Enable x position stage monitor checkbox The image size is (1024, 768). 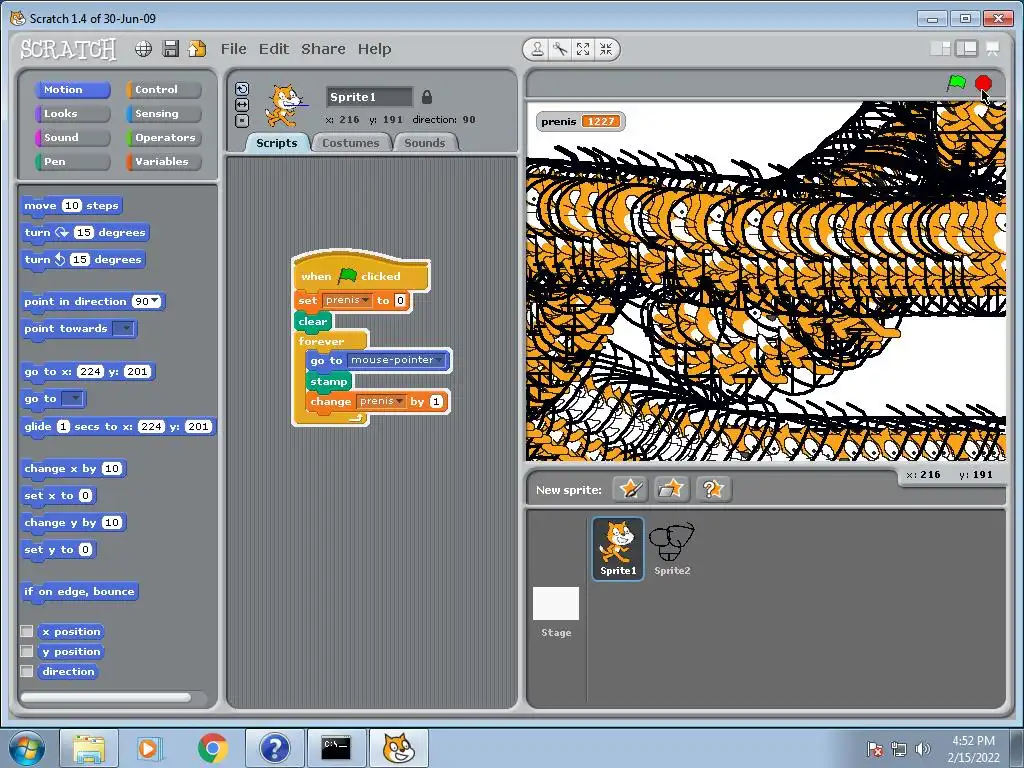coord(27,631)
